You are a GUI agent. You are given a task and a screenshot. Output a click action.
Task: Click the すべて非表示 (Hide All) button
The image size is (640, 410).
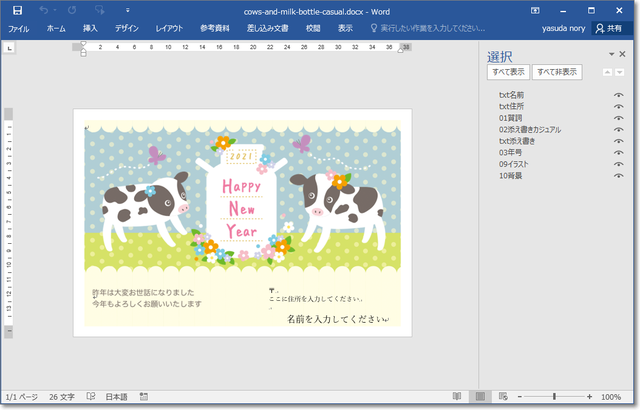pos(558,73)
